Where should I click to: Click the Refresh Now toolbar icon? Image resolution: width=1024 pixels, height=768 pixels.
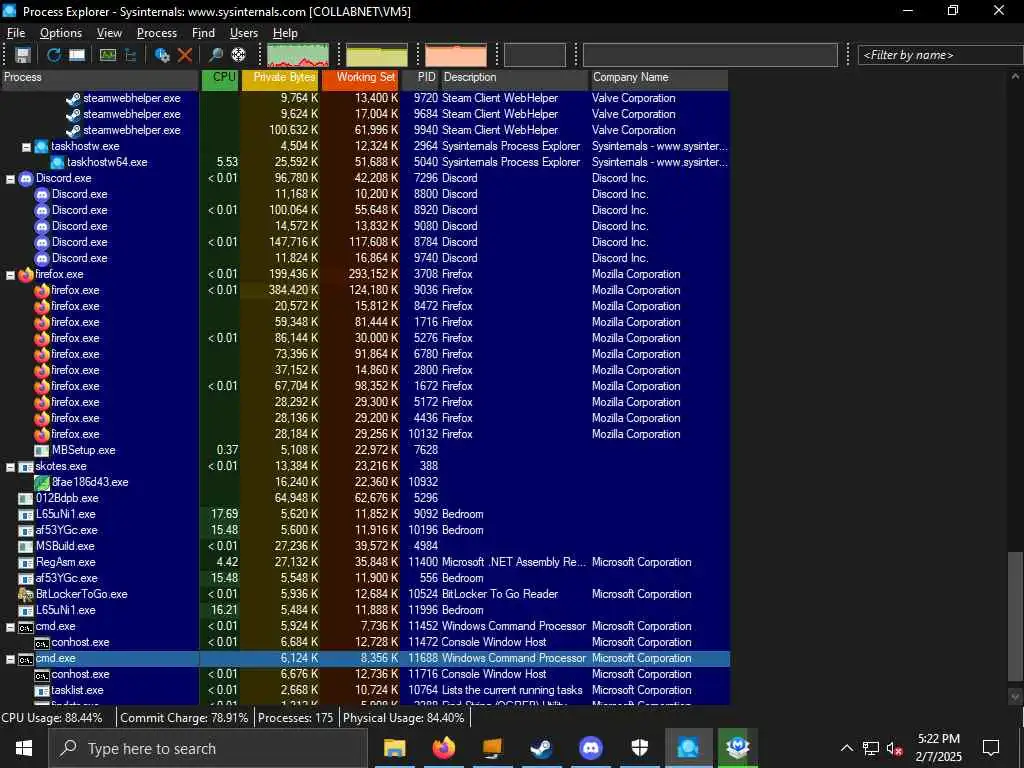pyautogui.click(x=54, y=56)
